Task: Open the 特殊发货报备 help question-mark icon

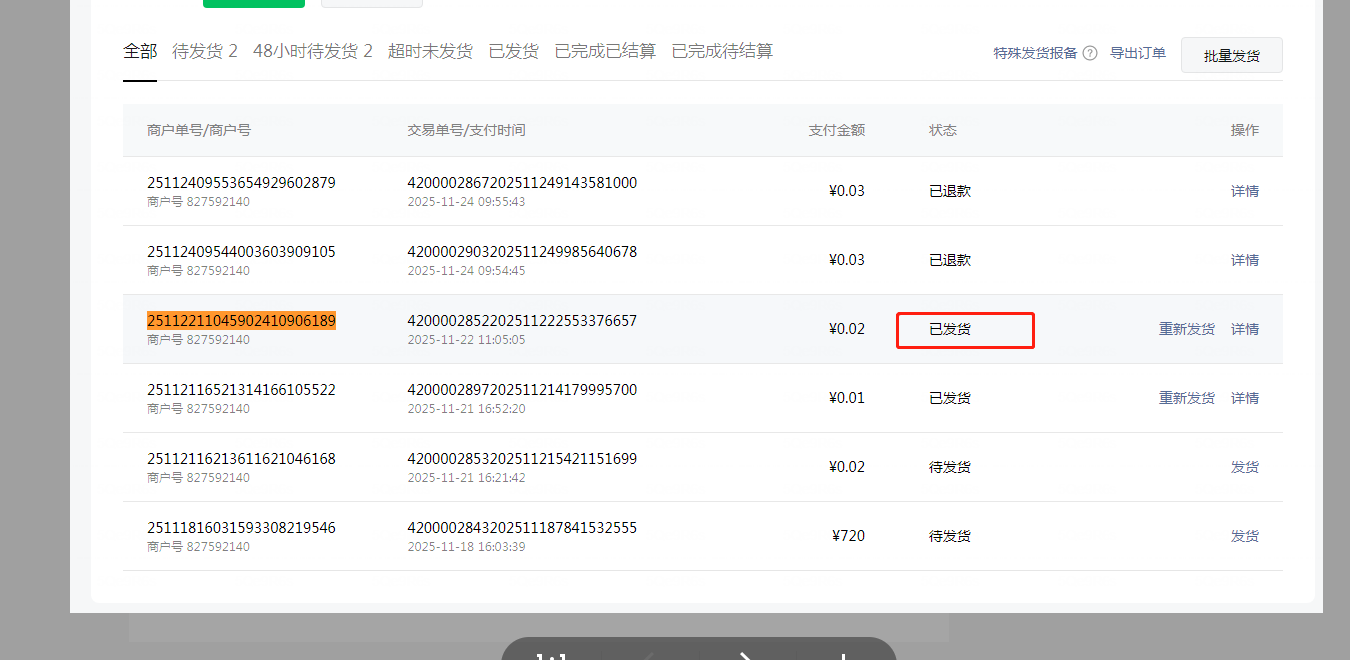Action: (x=1090, y=53)
